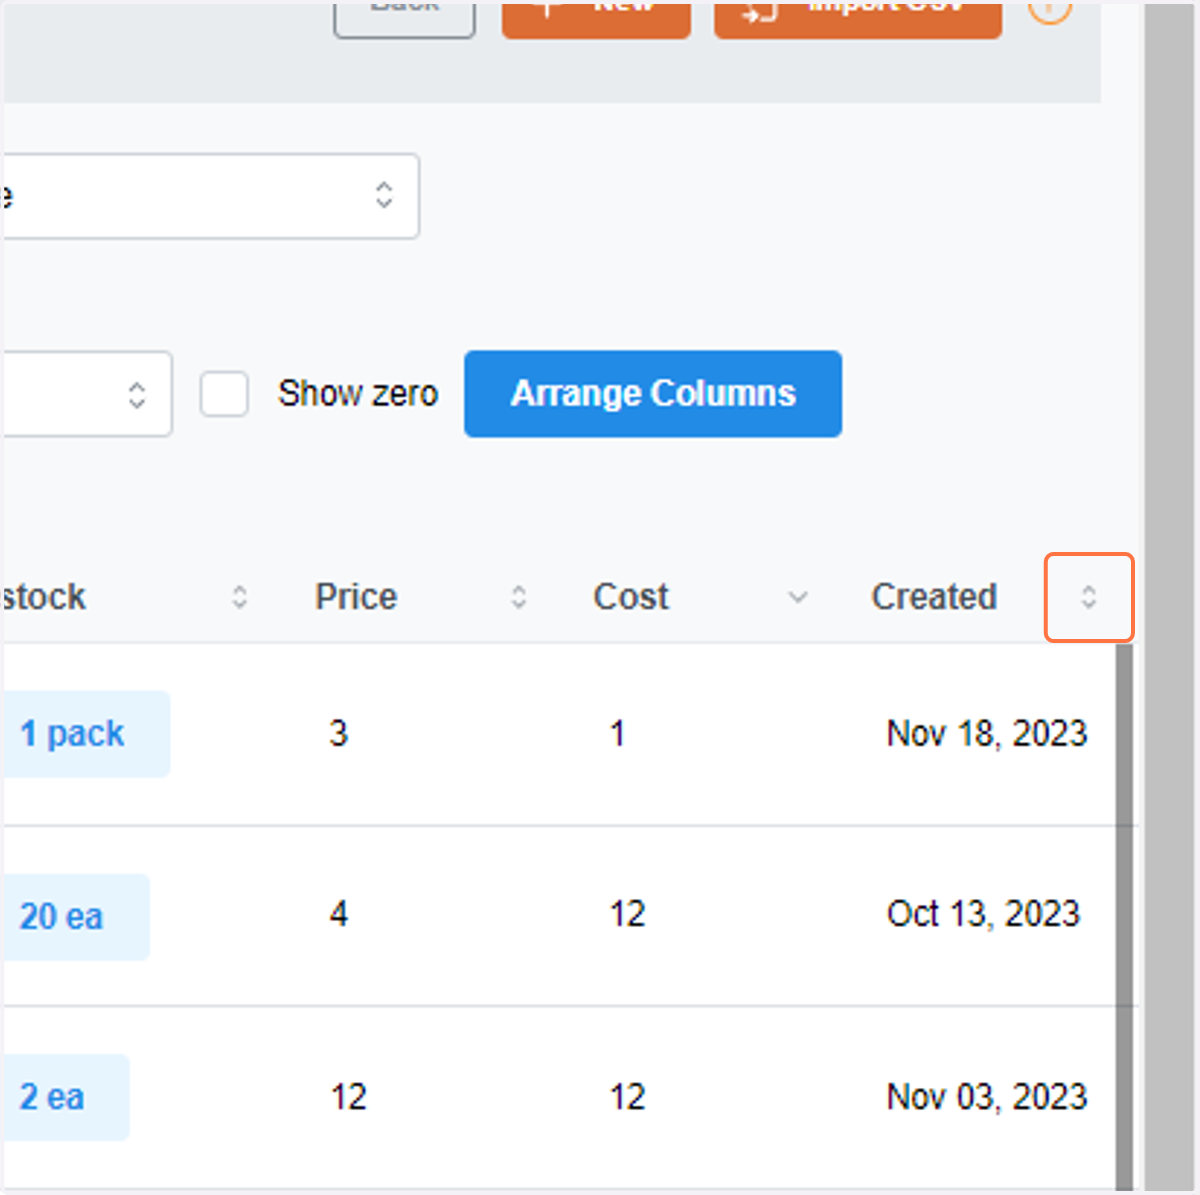Viewport: 1200px width, 1195px height.
Task: Open the wide select dropdown at top
Action: click(x=210, y=196)
